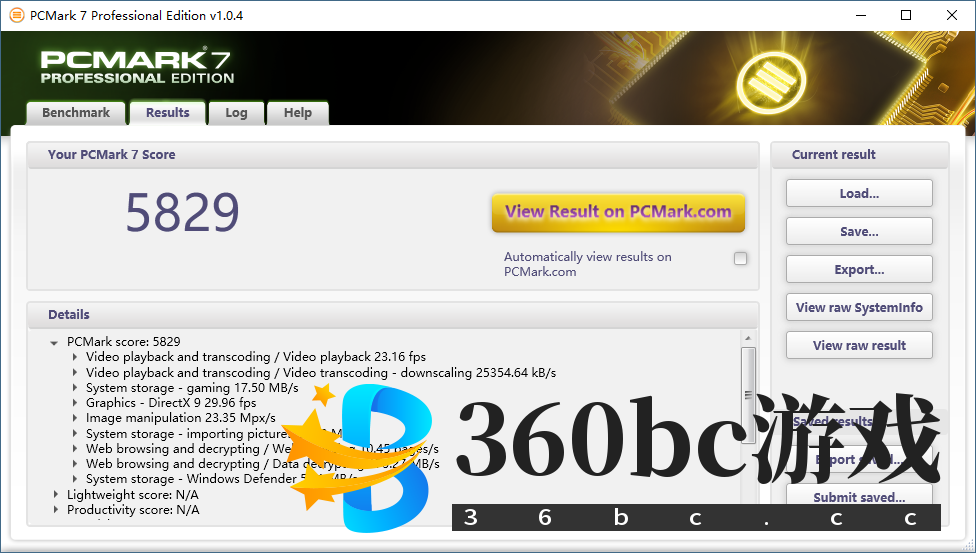This screenshot has height=553, width=976.
Task: Open the Help tab
Action: [x=297, y=113]
